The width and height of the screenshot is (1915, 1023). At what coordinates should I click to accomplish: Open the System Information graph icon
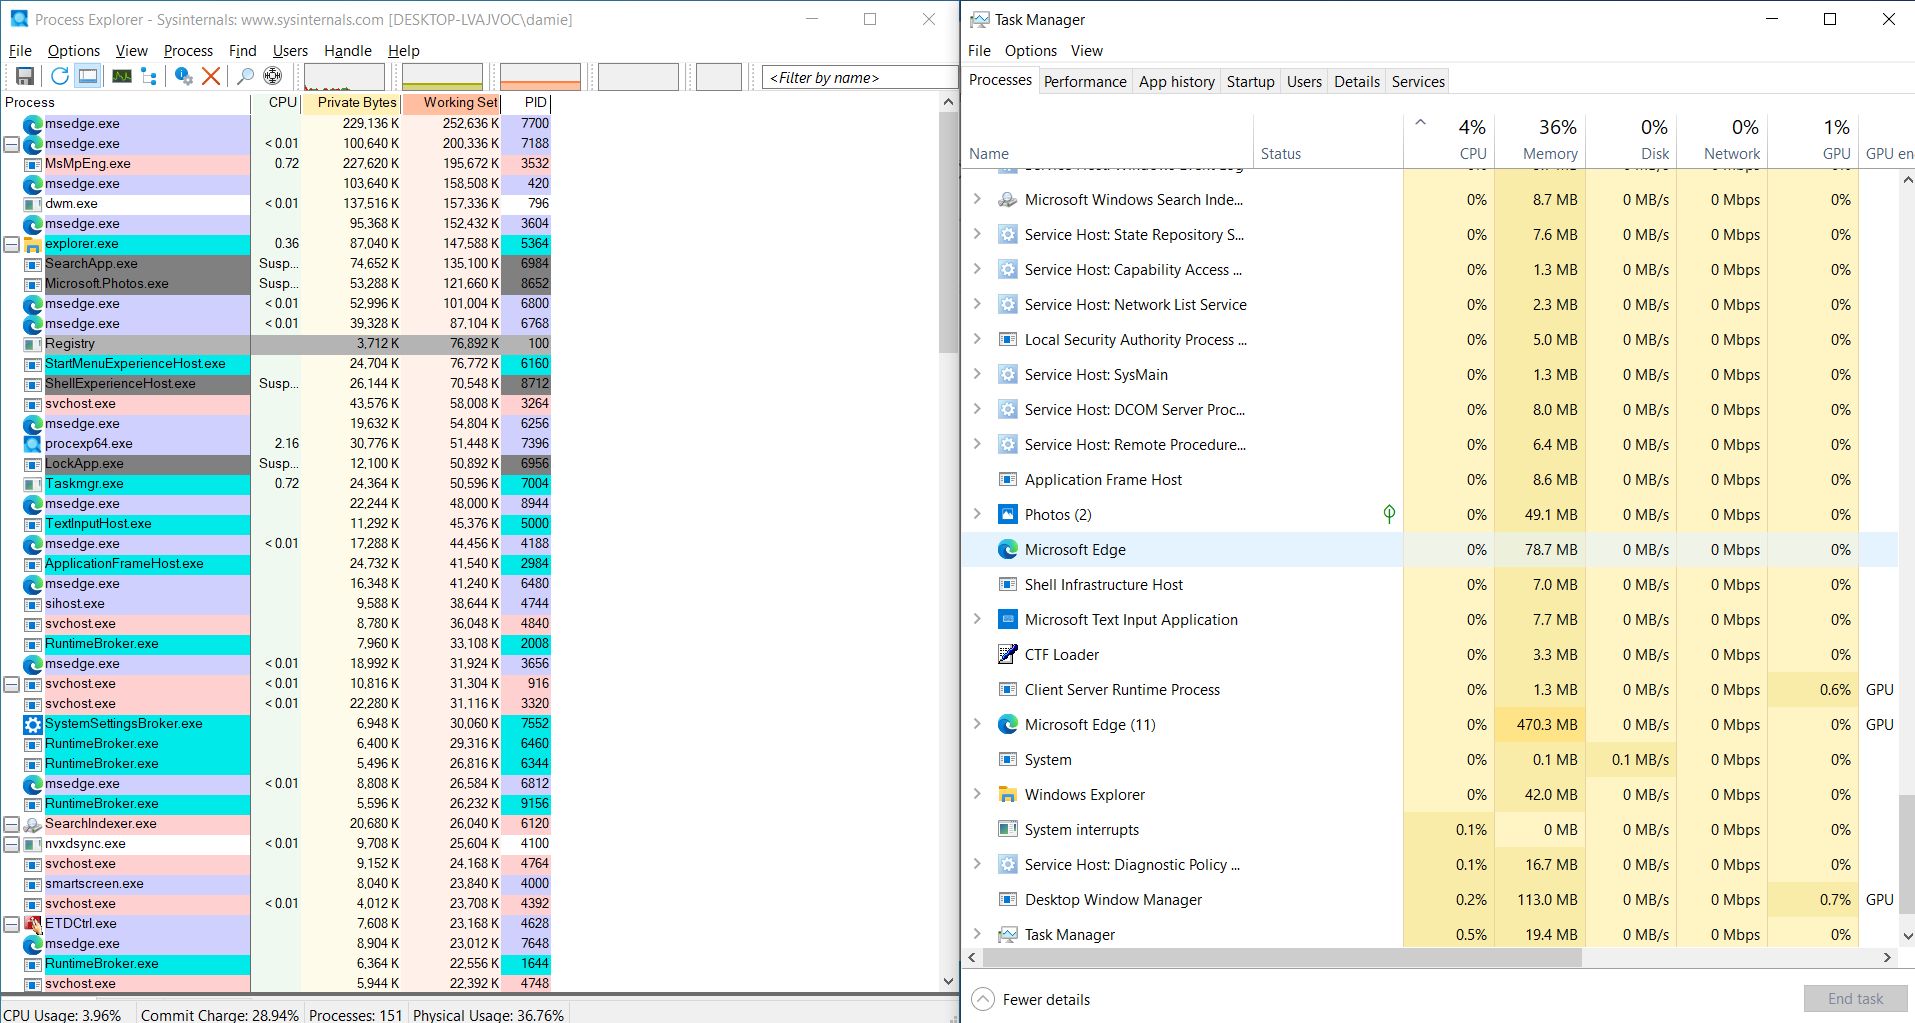[x=122, y=76]
